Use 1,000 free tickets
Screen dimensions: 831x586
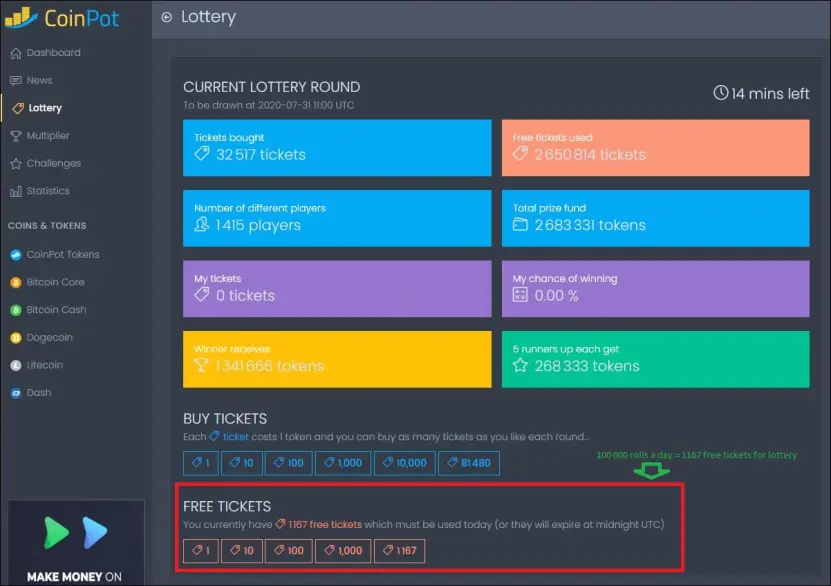click(x=343, y=551)
